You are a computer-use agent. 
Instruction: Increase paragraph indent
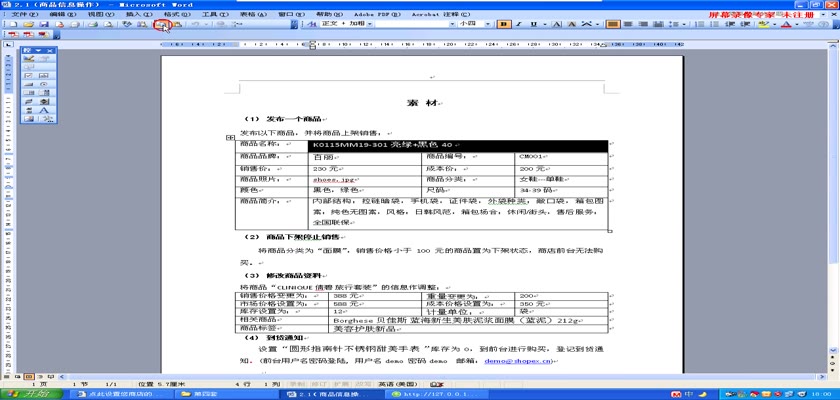[x=745, y=24]
